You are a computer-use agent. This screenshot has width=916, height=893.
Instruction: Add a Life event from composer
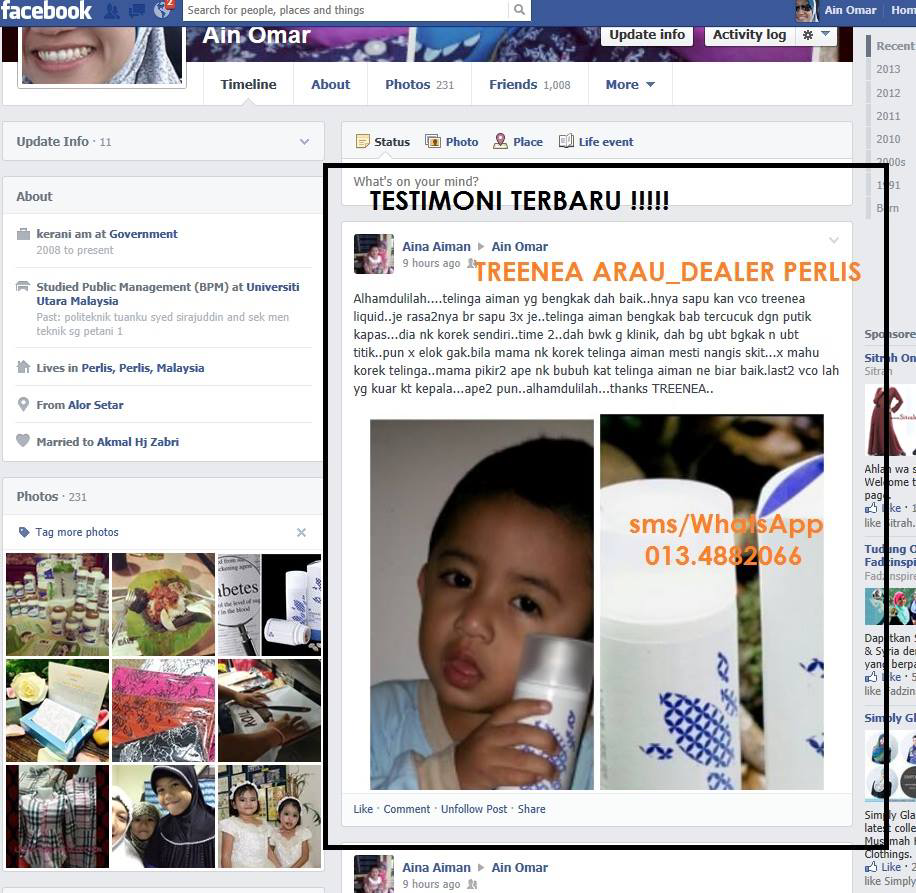(x=596, y=141)
